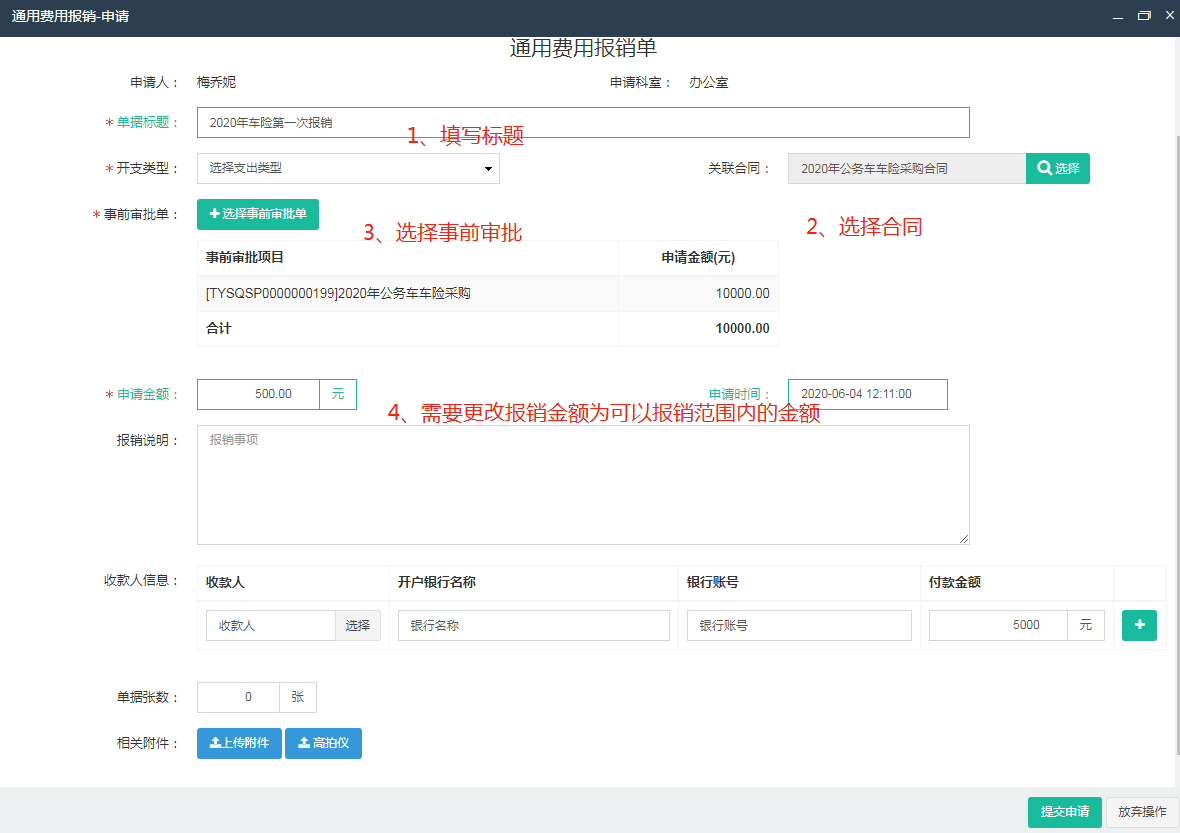
Task: Restore the window size icon
Action: (1144, 16)
